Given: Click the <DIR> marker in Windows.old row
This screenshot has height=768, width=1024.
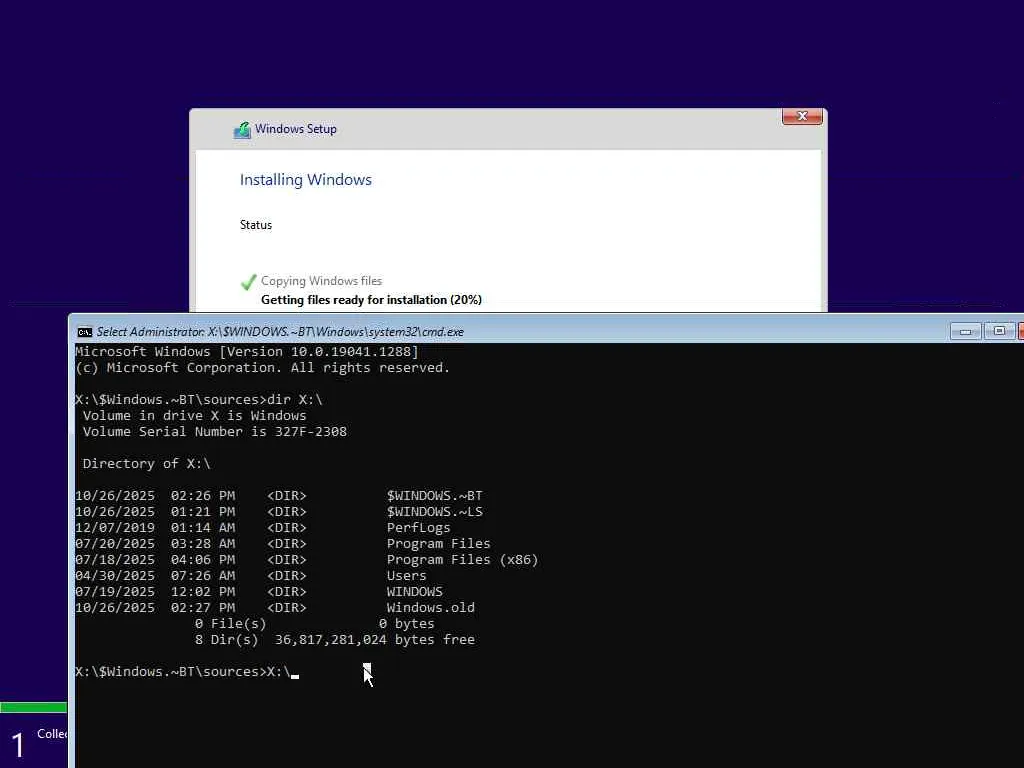Looking at the screenshot, I should coord(287,607).
